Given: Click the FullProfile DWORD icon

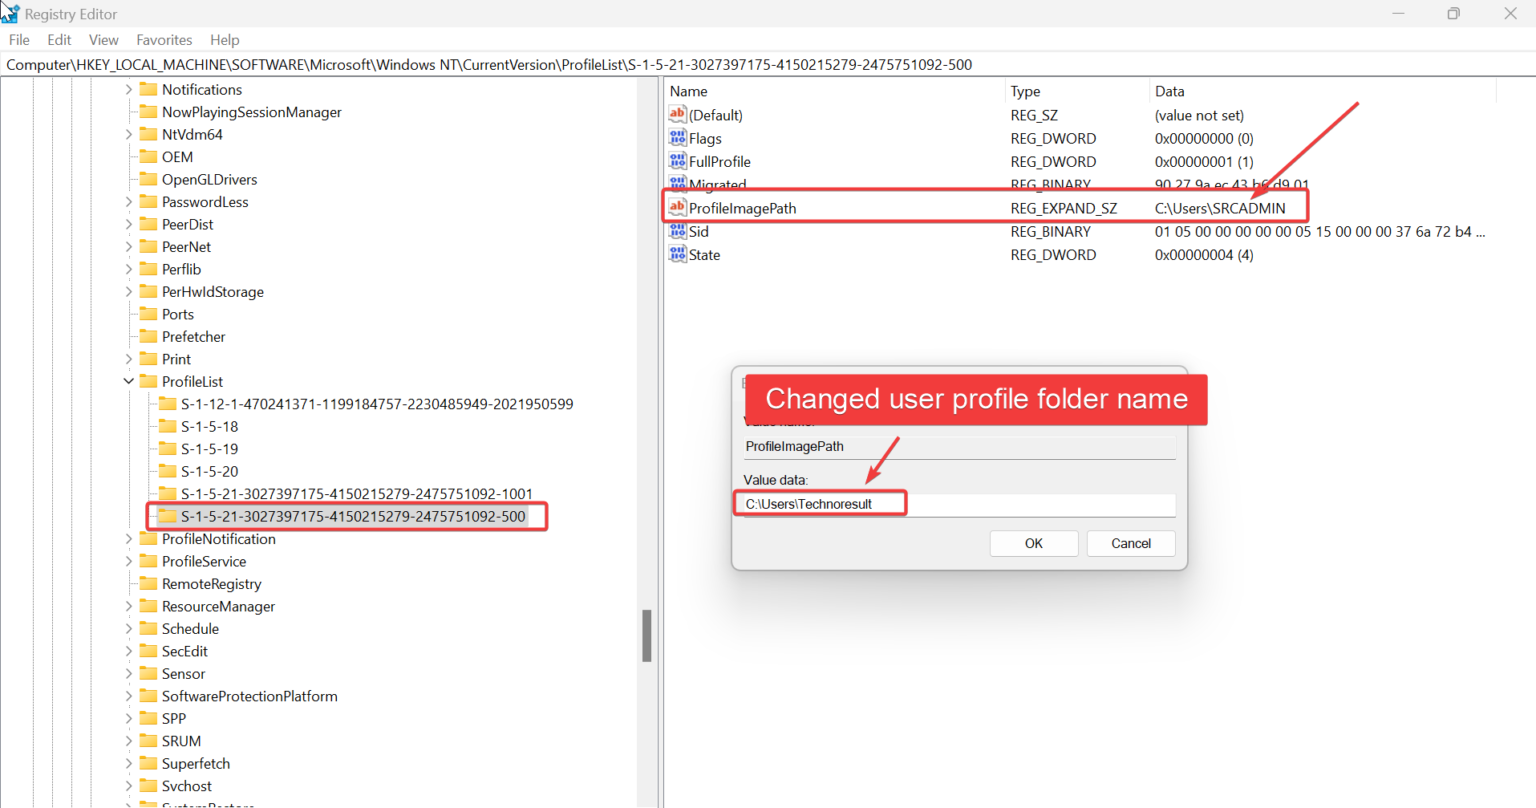Looking at the screenshot, I should tap(678, 161).
